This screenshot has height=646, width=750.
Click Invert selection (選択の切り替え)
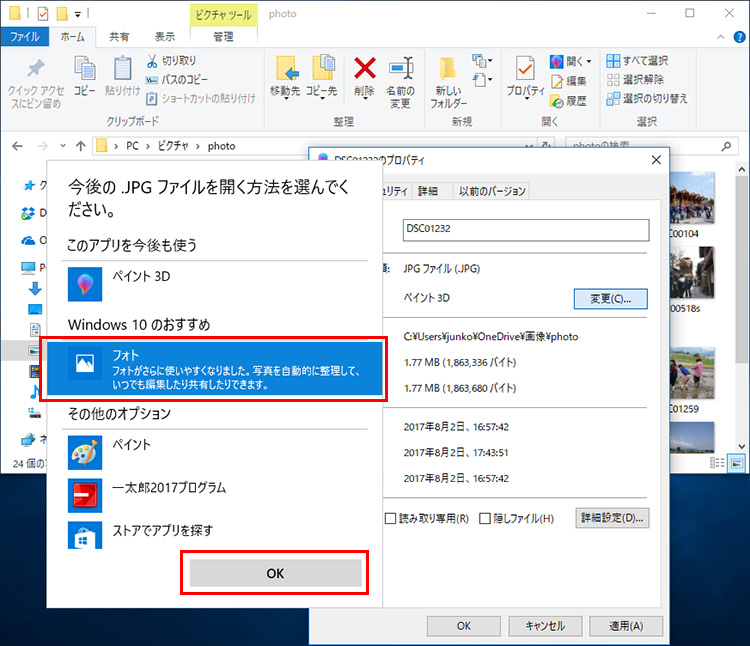(647, 99)
